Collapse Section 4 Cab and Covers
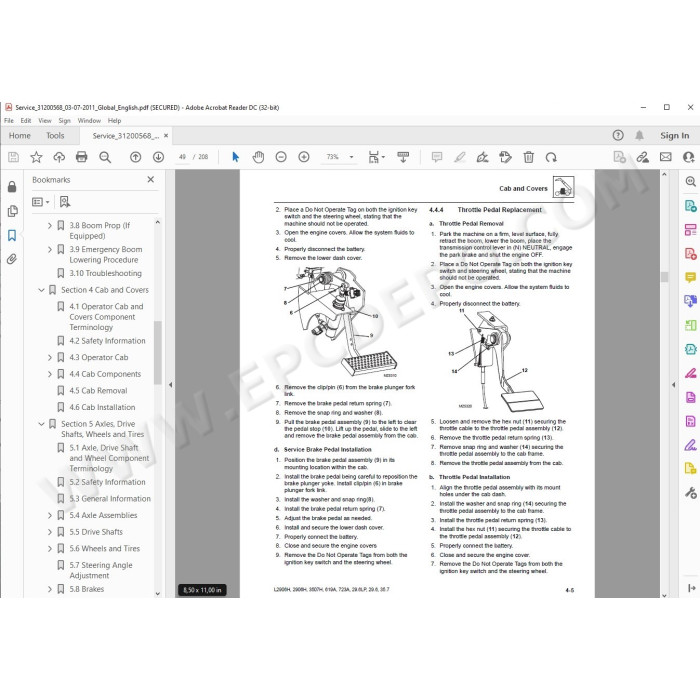 [42, 290]
